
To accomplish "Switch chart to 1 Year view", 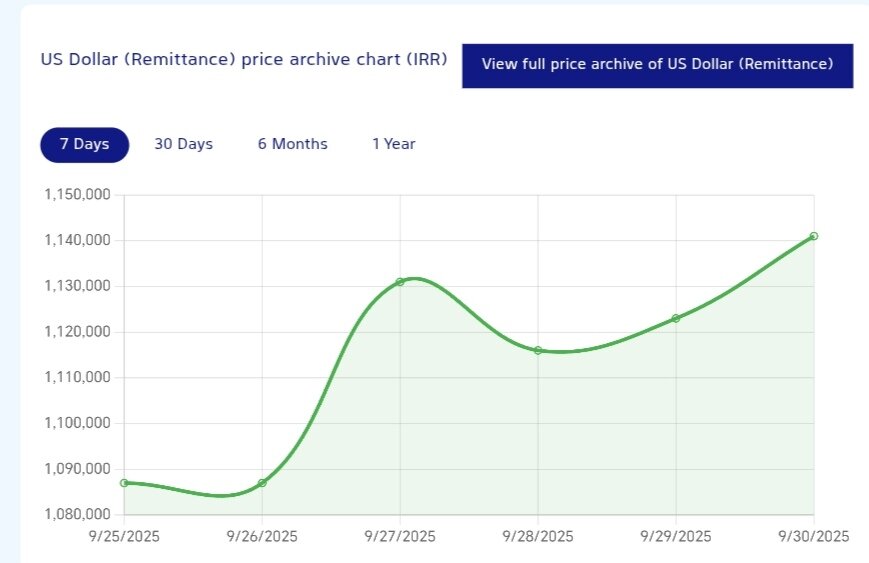I will pyautogui.click(x=393, y=144).
